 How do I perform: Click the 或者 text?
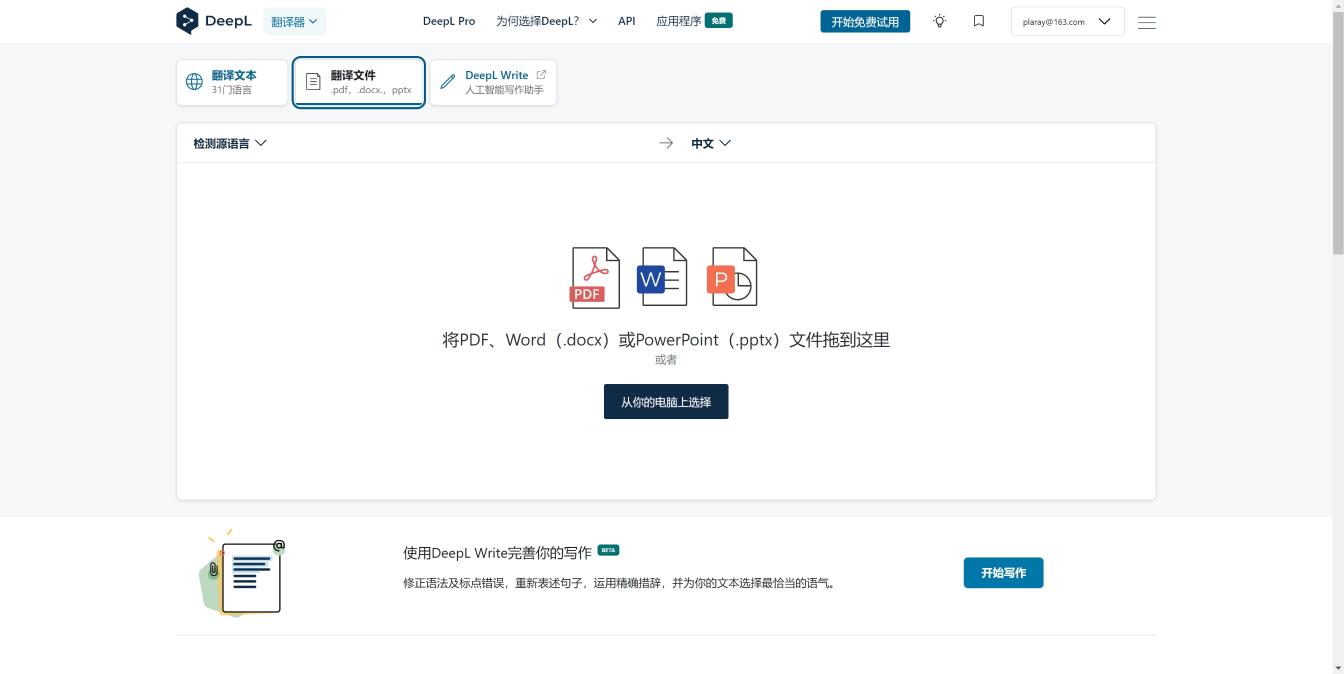coord(666,360)
